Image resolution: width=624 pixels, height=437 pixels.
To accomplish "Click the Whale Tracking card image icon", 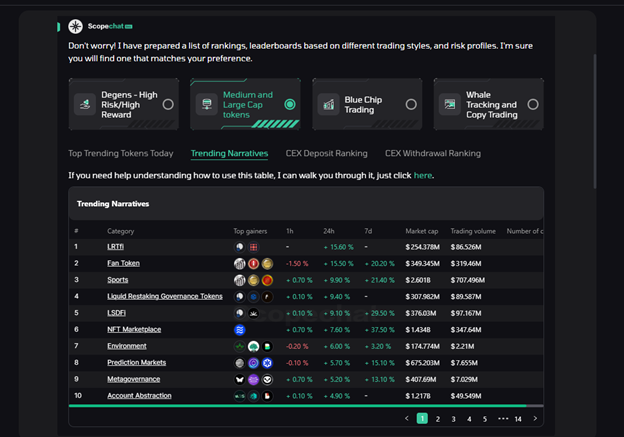I will (x=450, y=104).
